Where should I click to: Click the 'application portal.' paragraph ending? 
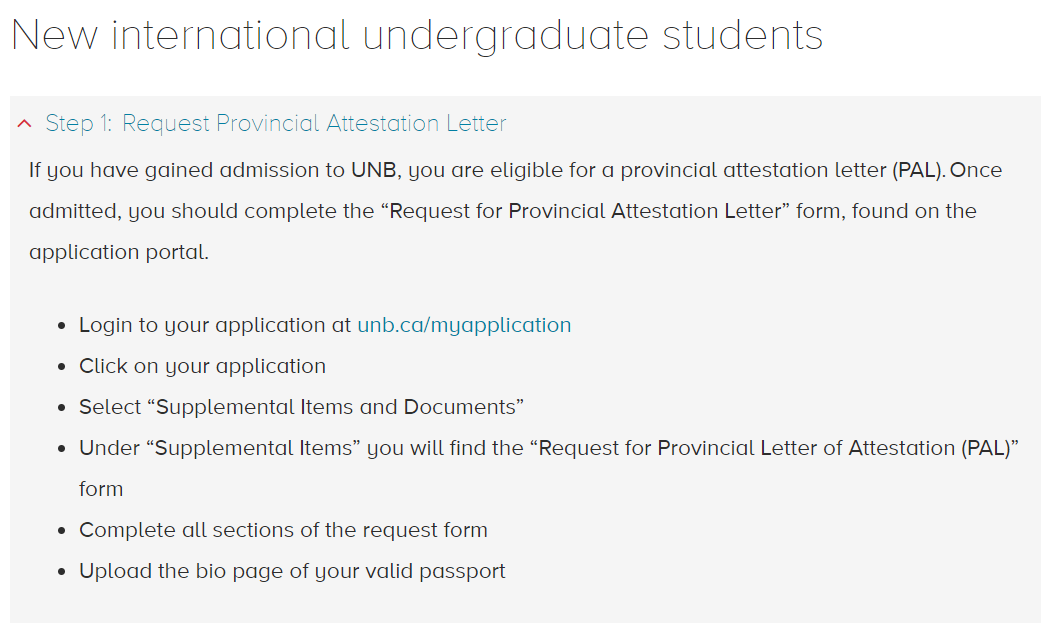pyautogui.click(x=119, y=253)
